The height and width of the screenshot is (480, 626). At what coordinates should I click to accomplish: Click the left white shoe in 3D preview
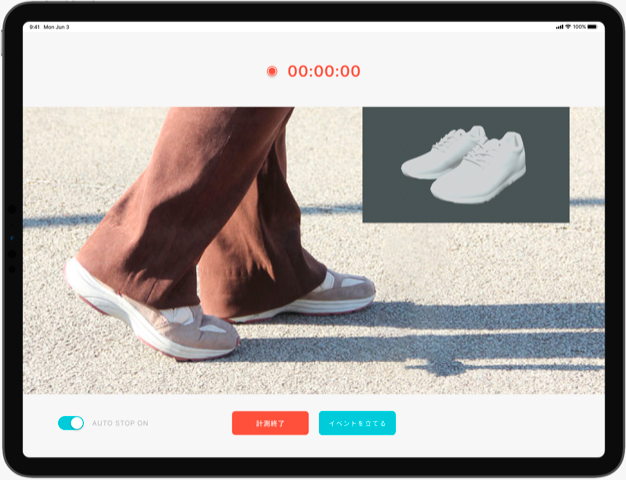coord(440,153)
